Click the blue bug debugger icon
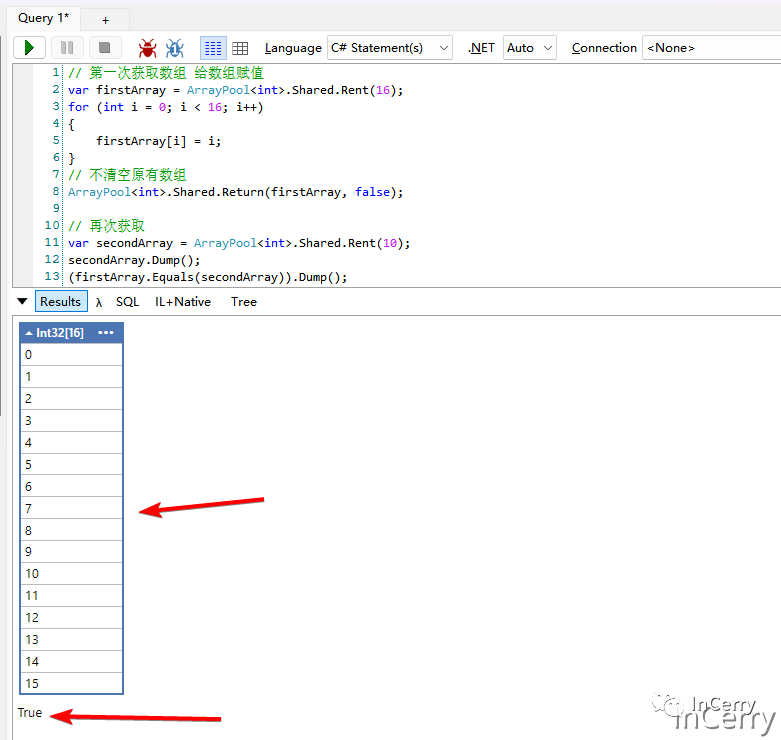 pyautogui.click(x=175, y=48)
